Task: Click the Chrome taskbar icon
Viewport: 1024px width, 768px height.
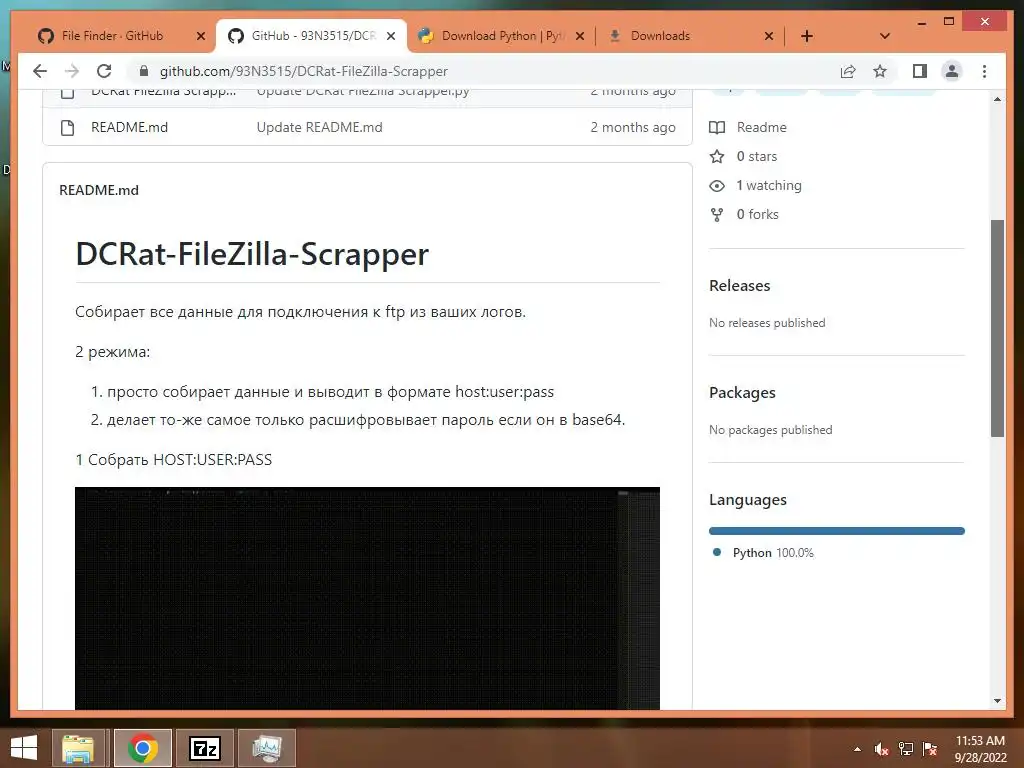Action: (142, 748)
